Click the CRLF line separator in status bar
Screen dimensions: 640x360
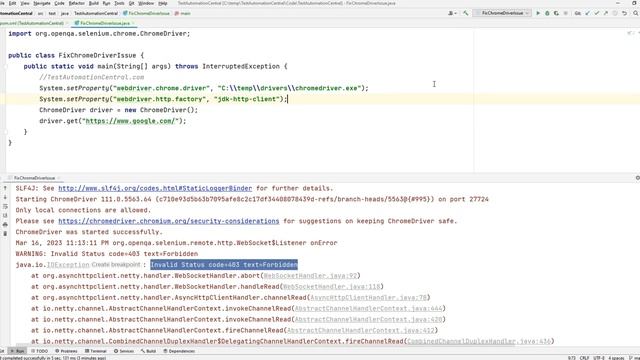584,358
